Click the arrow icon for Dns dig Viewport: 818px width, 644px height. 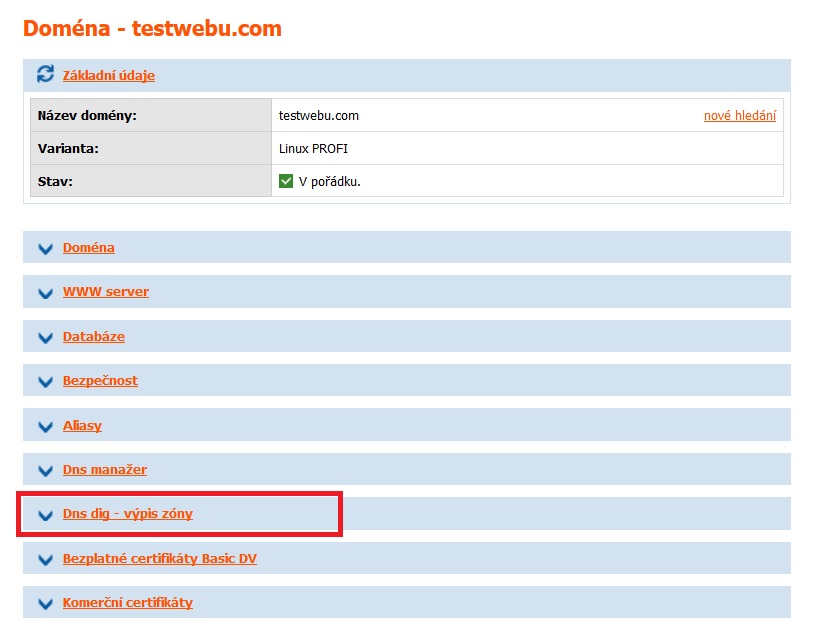click(x=45, y=515)
